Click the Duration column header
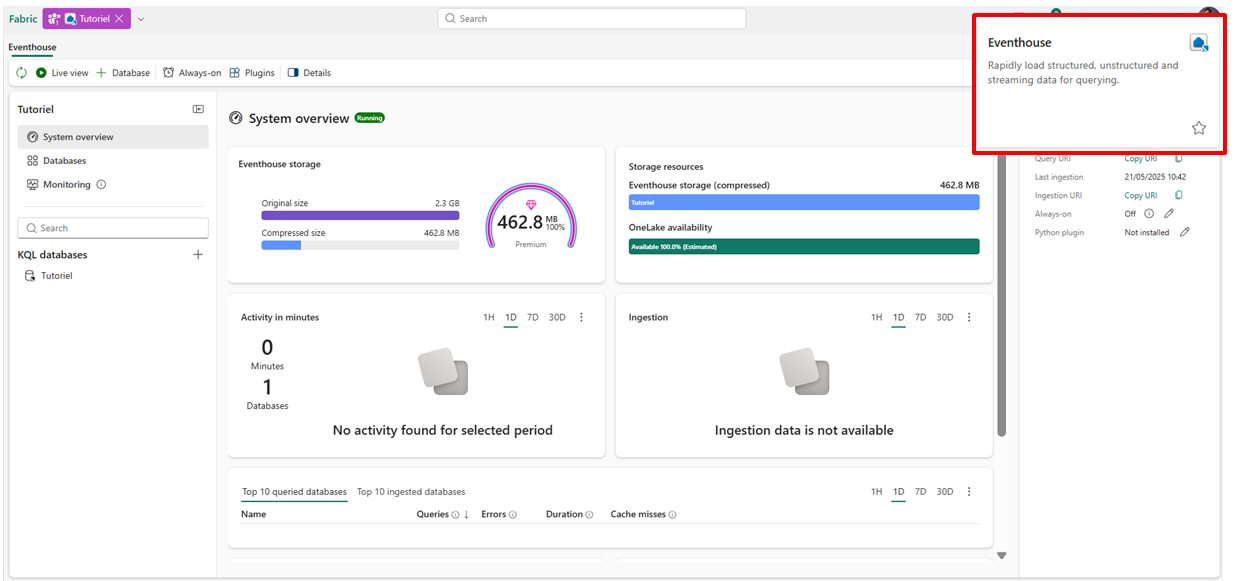Image resolution: width=1235 pixels, height=581 pixels. click(564, 515)
